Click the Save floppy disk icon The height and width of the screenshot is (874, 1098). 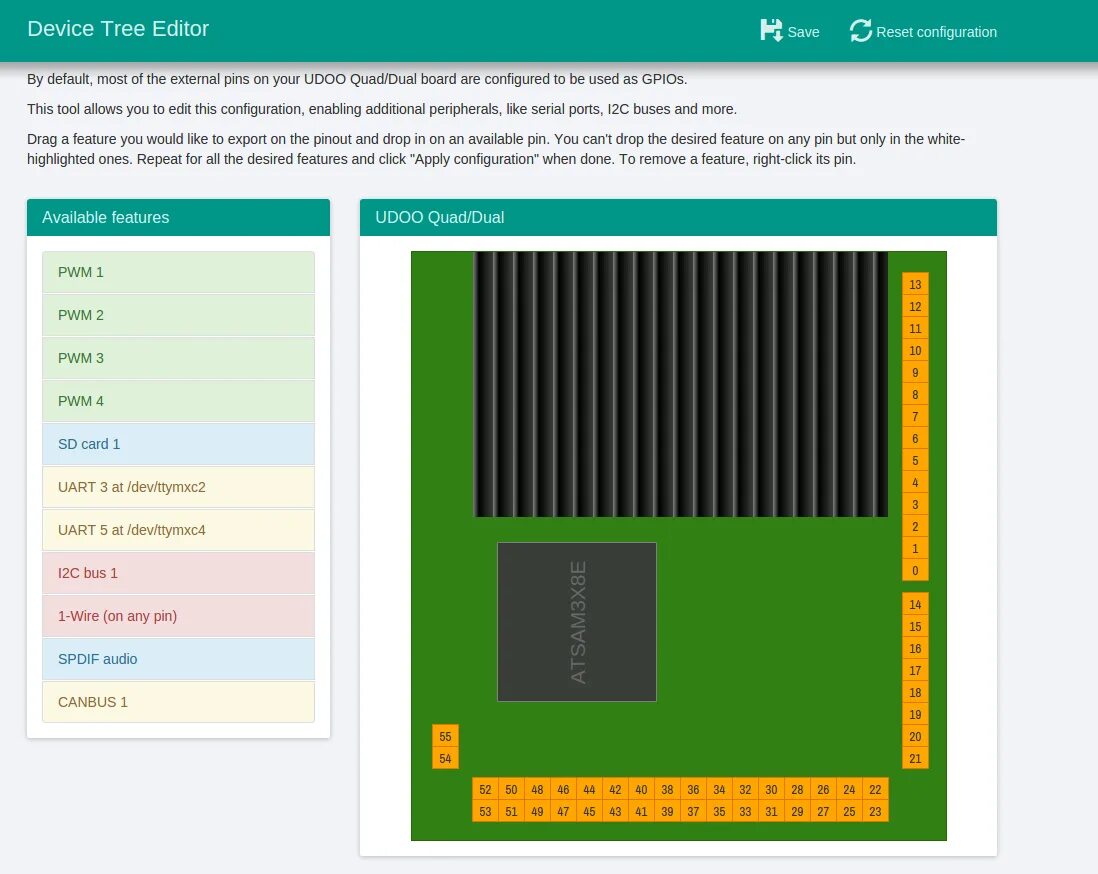click(771, 30)
